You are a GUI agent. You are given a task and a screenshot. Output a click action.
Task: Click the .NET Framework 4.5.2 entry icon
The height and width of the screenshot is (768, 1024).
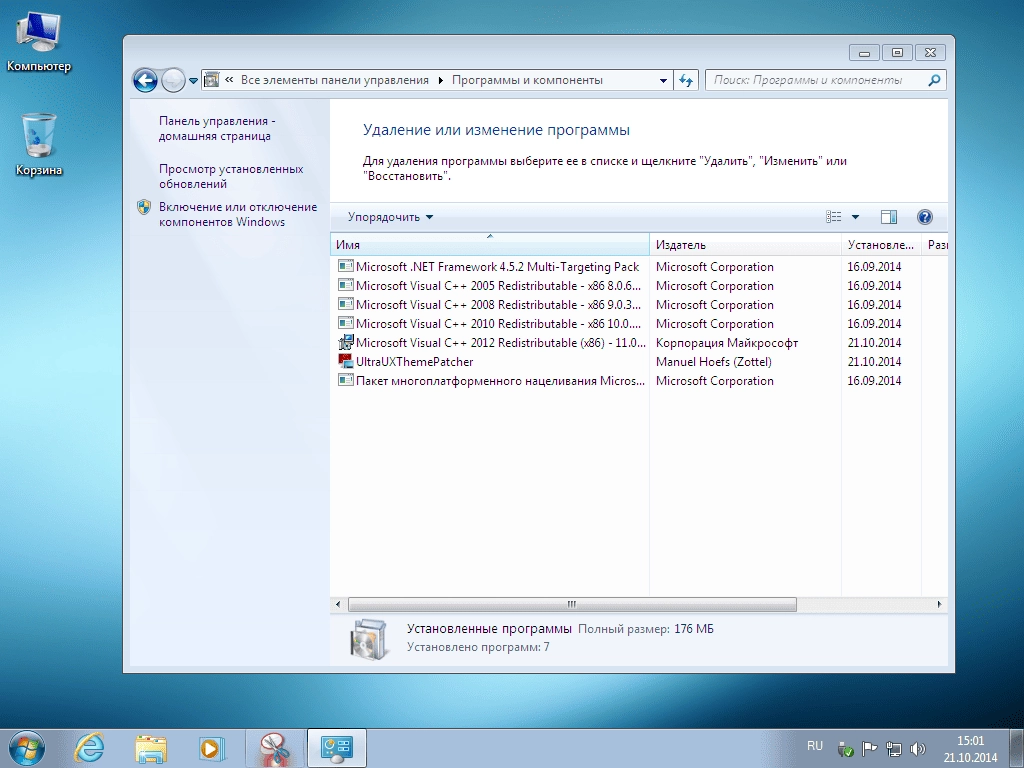[345, 266]
